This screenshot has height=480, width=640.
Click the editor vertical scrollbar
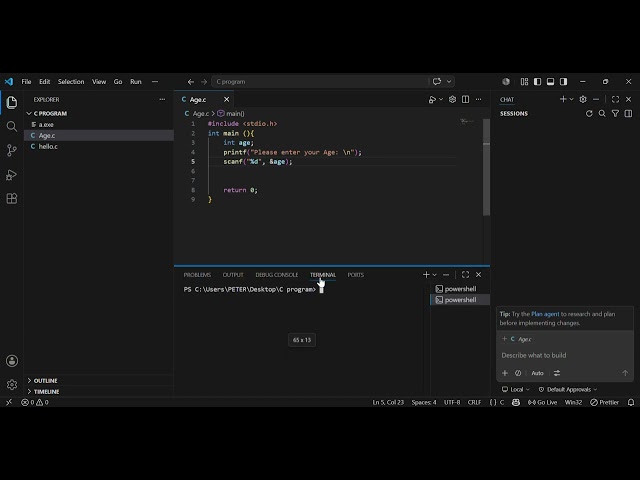tap(486, 167)
